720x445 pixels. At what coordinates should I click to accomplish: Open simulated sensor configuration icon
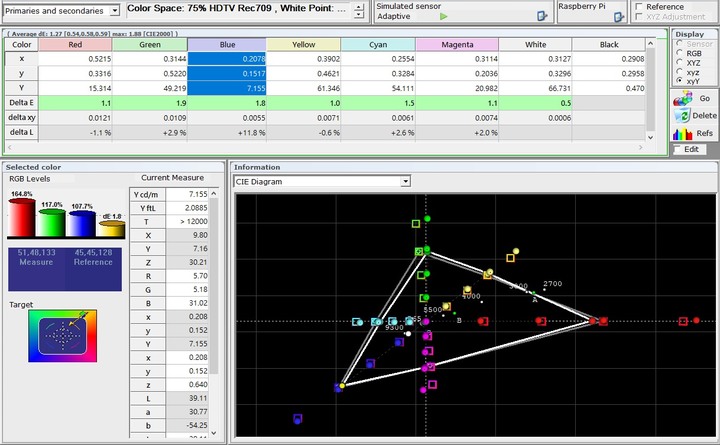[x=542, y=17]
